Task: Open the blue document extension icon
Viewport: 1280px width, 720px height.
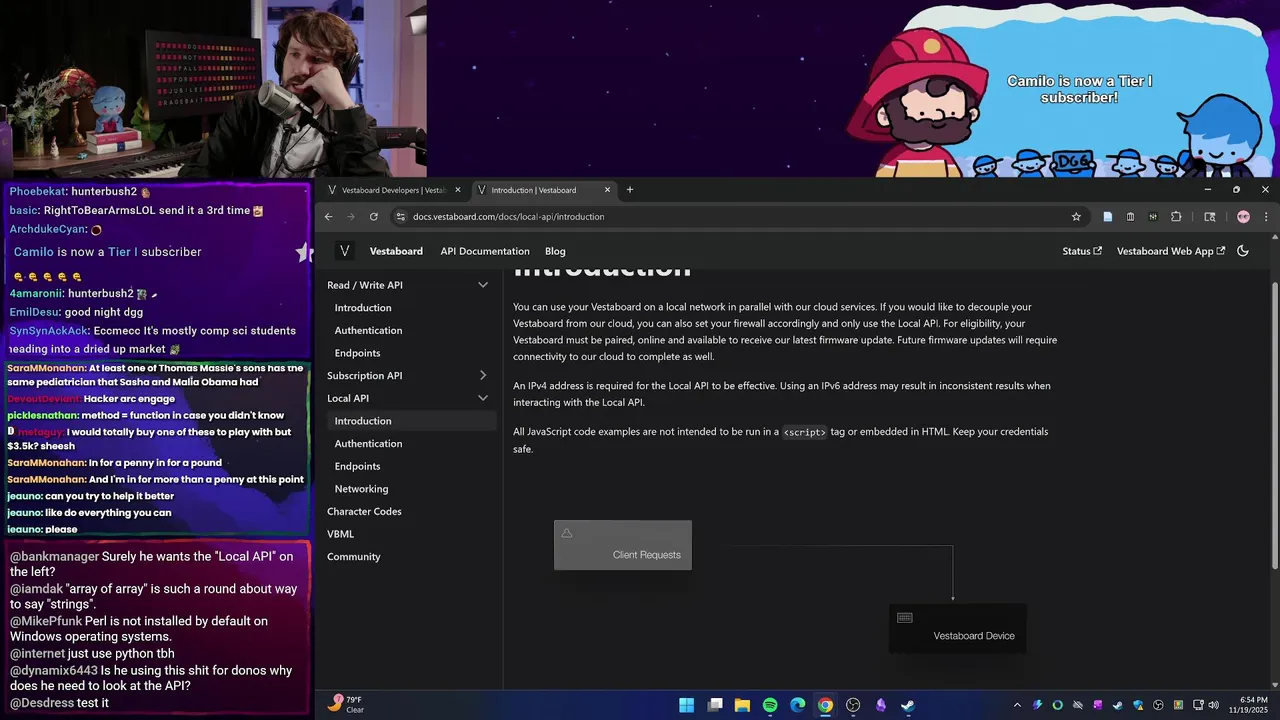Action: (x=1107, y=216)
